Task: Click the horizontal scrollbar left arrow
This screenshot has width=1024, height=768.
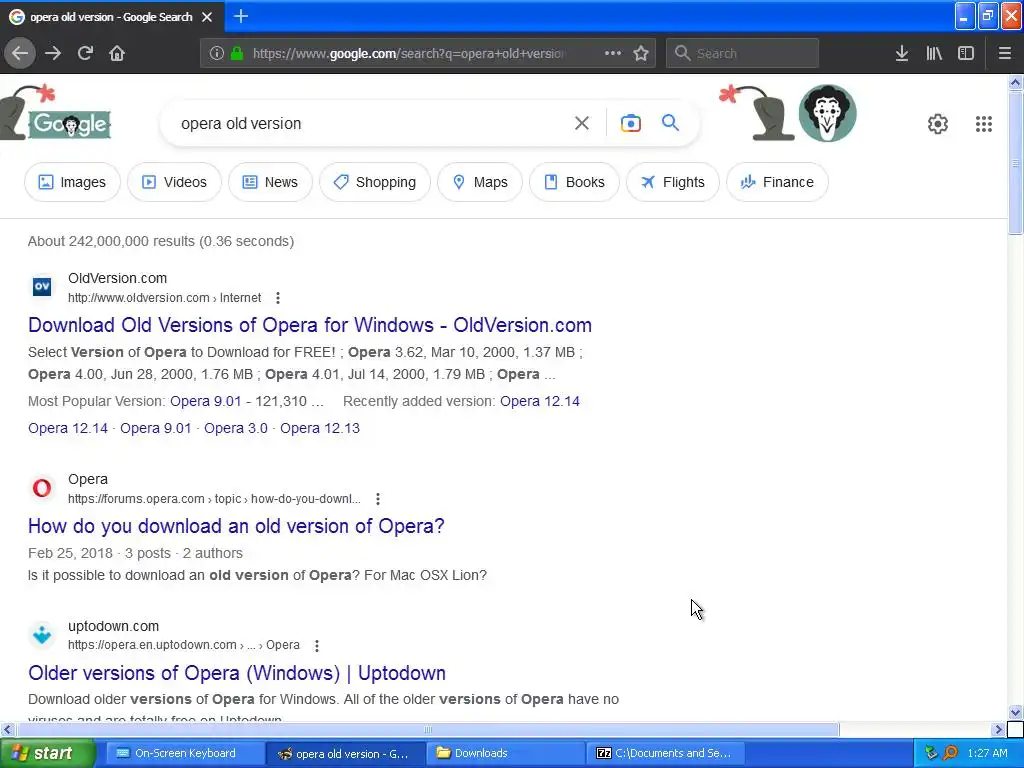Action: [x=7, y=729]
